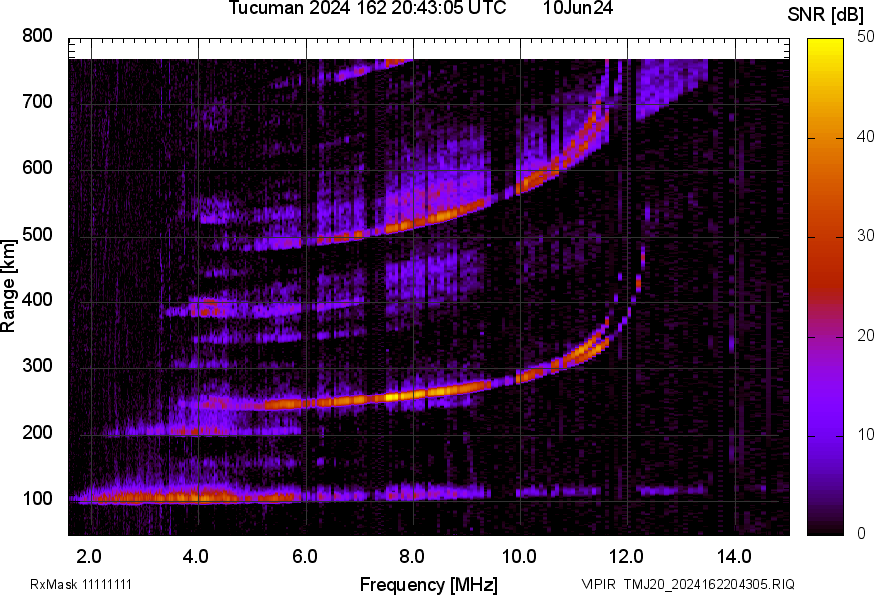Screen dimensions: 874x595
Task: Click the '100' range tick label
Action: (37, 497)
